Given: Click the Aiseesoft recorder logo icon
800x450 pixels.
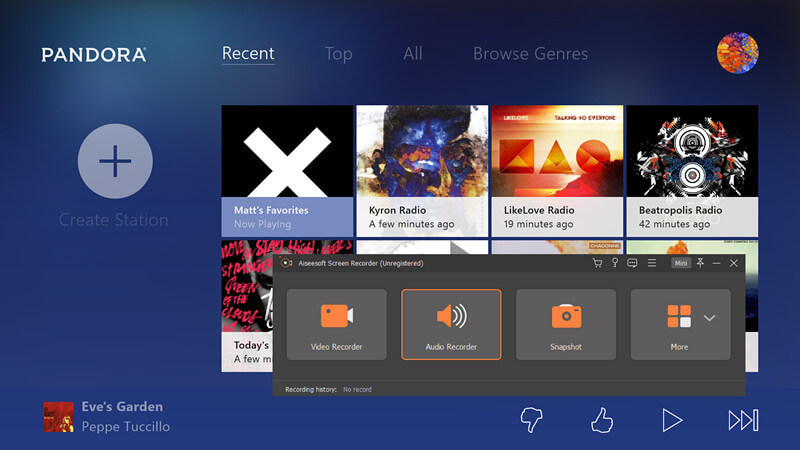Looking at the screenshot, I should coord(286,263).
